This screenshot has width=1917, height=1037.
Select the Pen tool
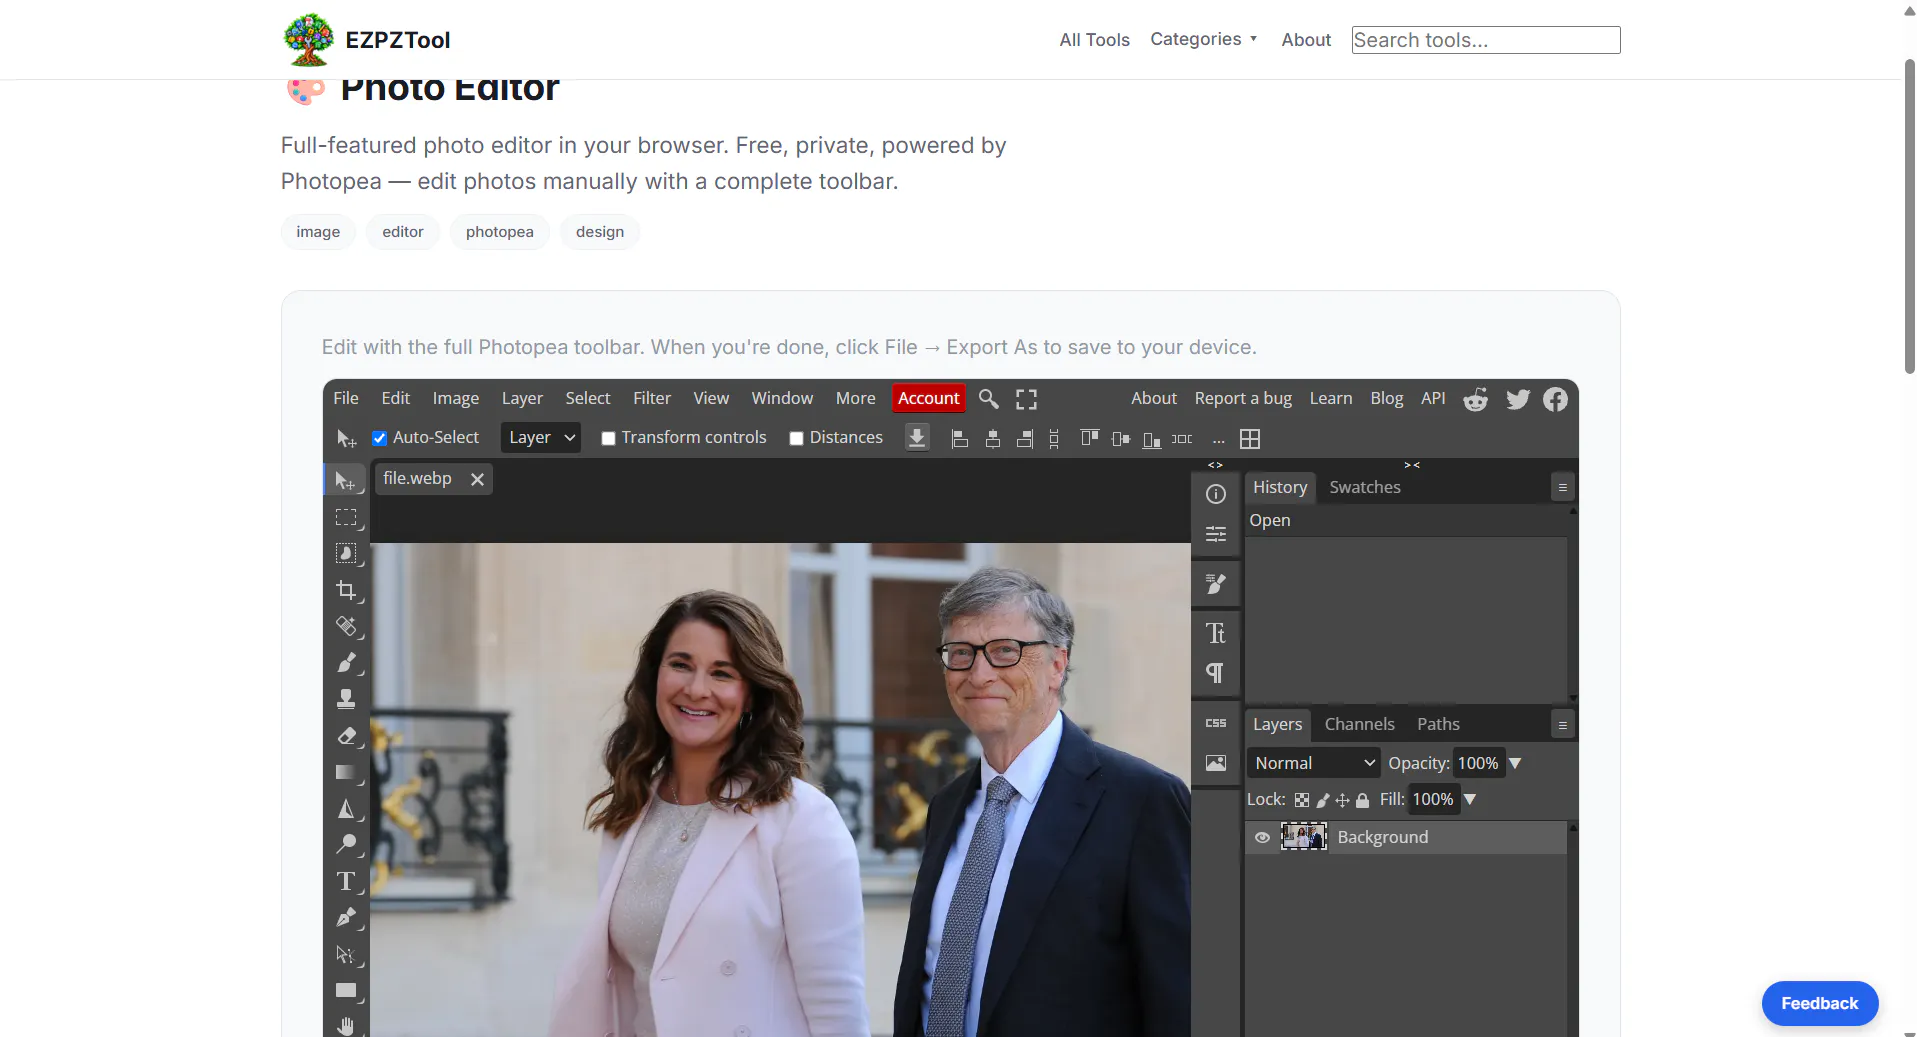(x=346, y=918)
